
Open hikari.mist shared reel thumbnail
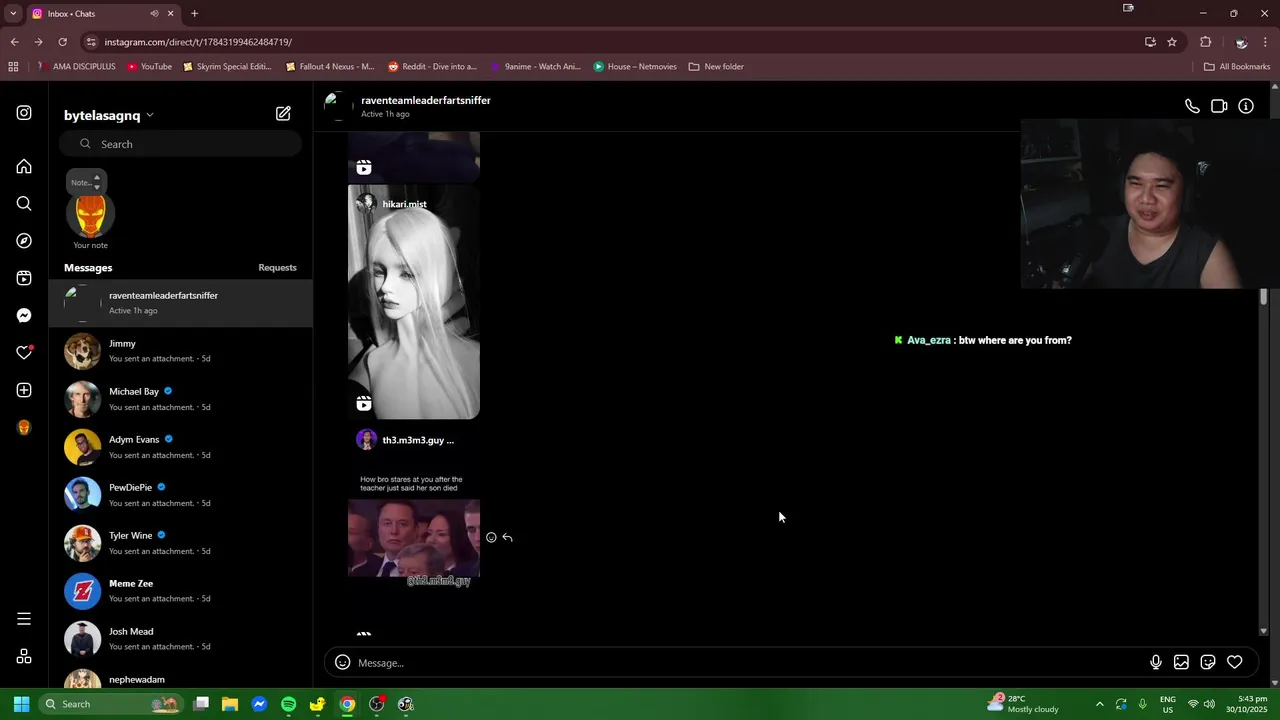point(414,302)
